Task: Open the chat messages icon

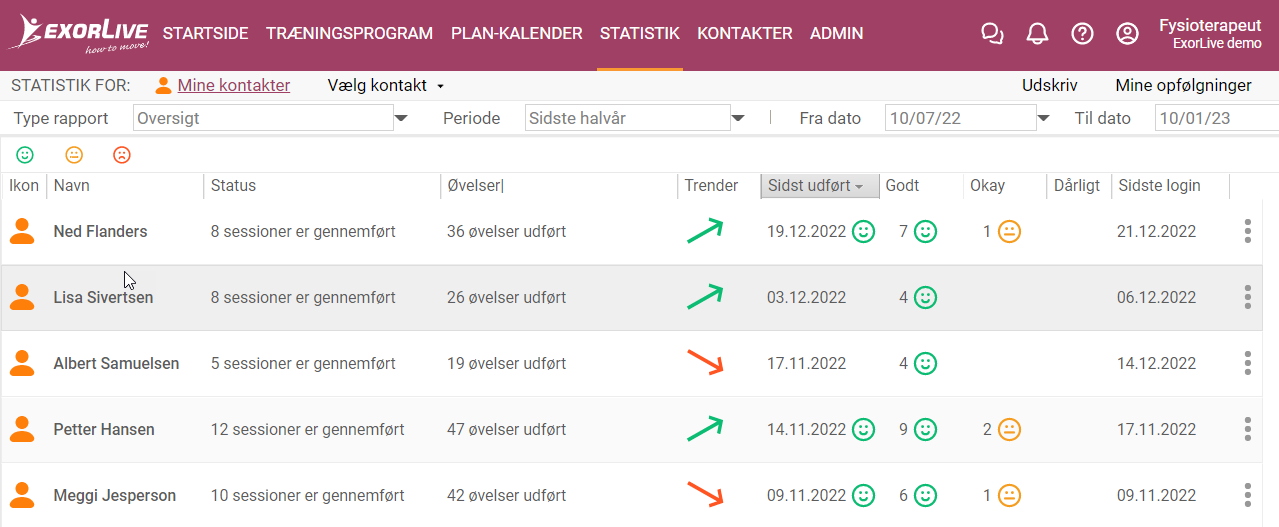Action: coord(992,34)
